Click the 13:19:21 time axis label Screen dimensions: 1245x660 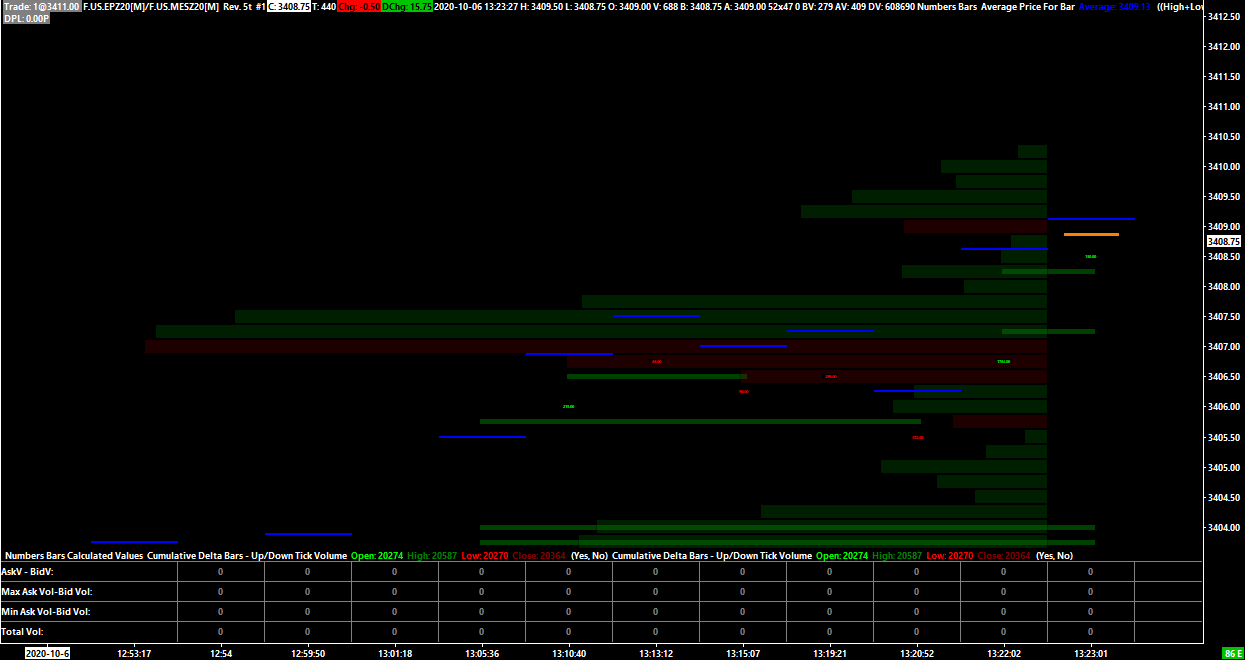click(x=830, y=653)
